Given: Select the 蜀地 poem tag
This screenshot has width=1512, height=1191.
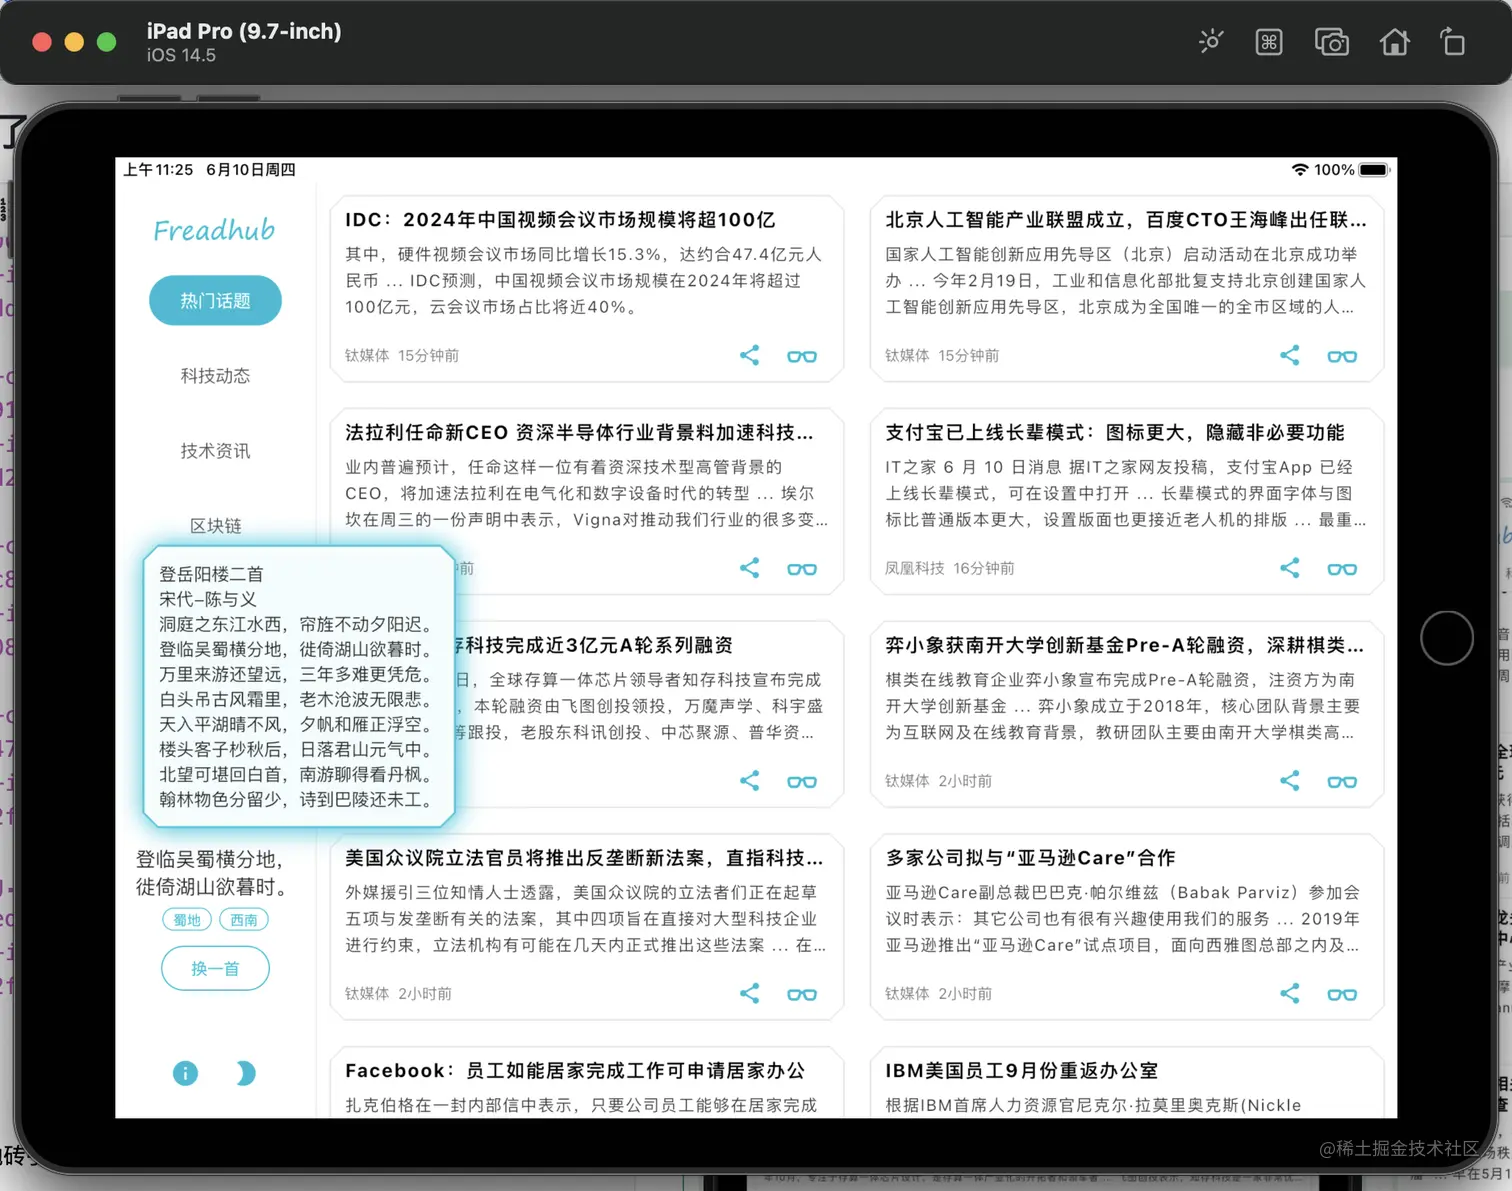Looking at the screenshot, I should [x=187, y=920].
